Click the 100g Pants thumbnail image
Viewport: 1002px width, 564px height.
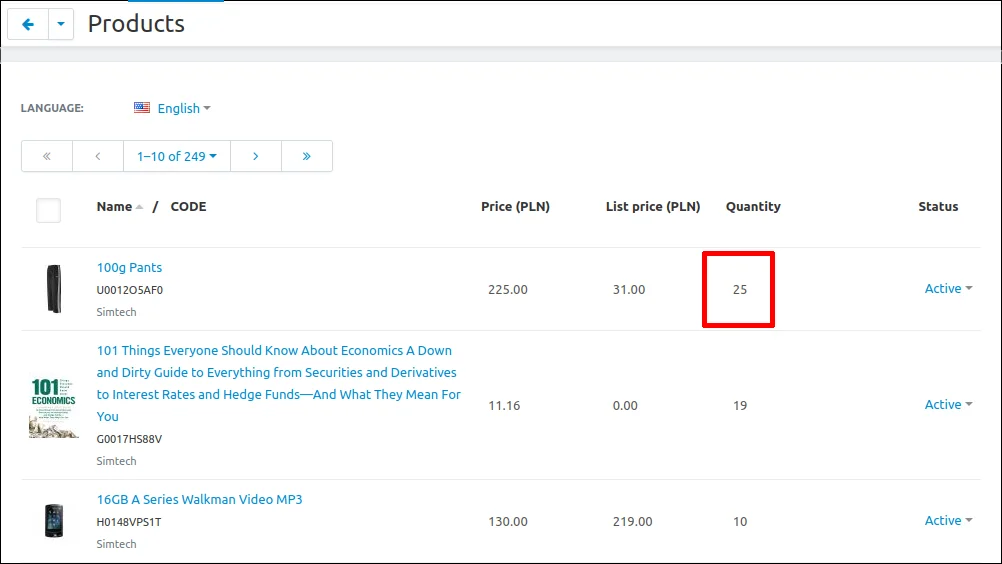53,289
